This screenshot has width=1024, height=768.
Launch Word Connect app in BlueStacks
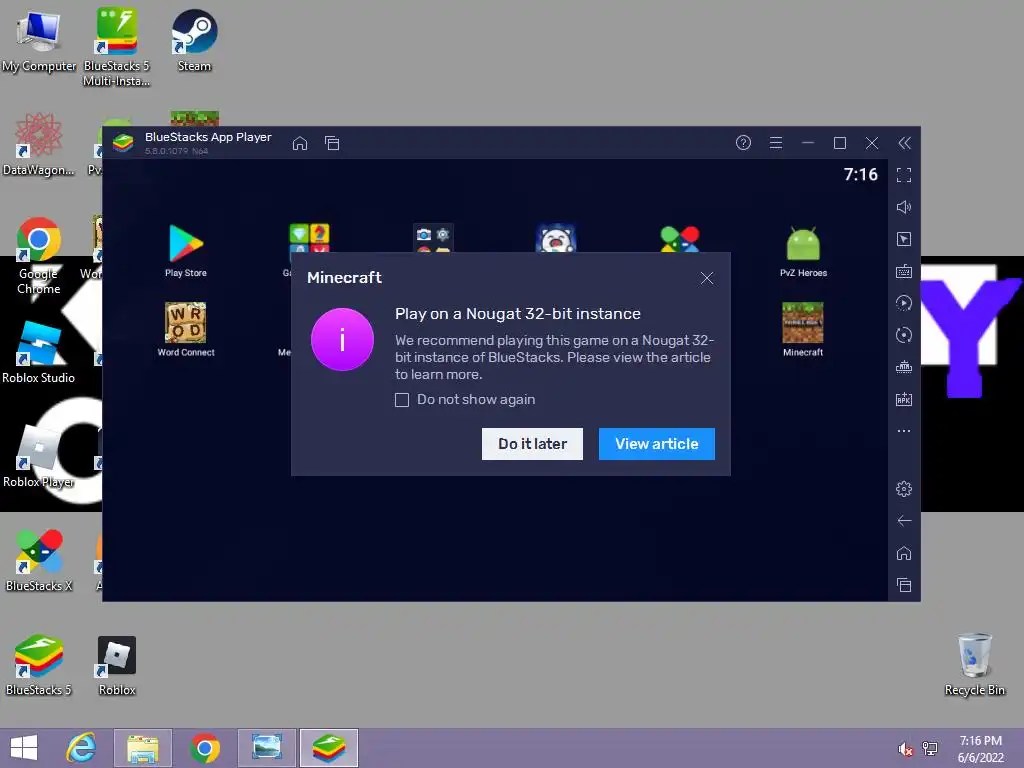click(185, 329)
